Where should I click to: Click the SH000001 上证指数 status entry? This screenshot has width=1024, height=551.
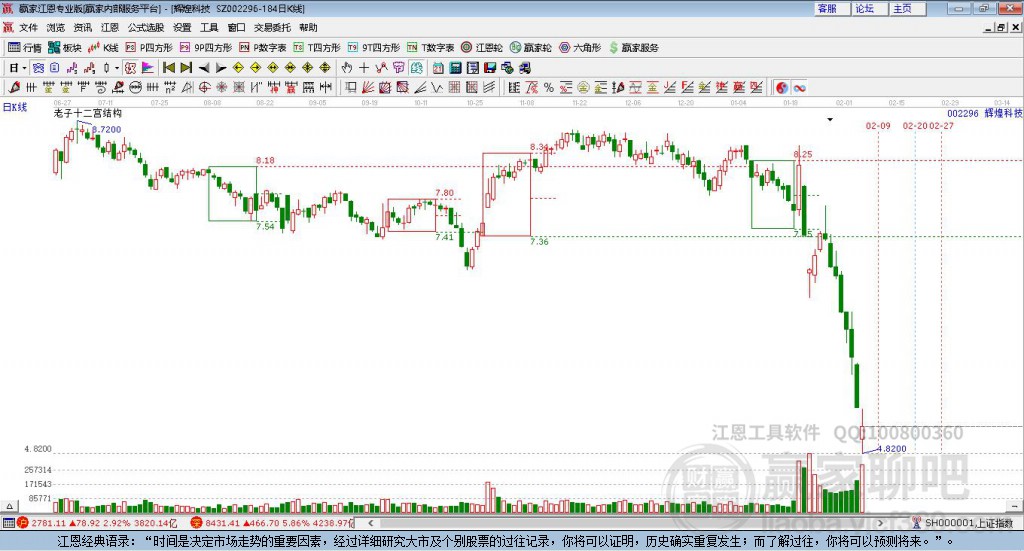[x=968, y=523]
